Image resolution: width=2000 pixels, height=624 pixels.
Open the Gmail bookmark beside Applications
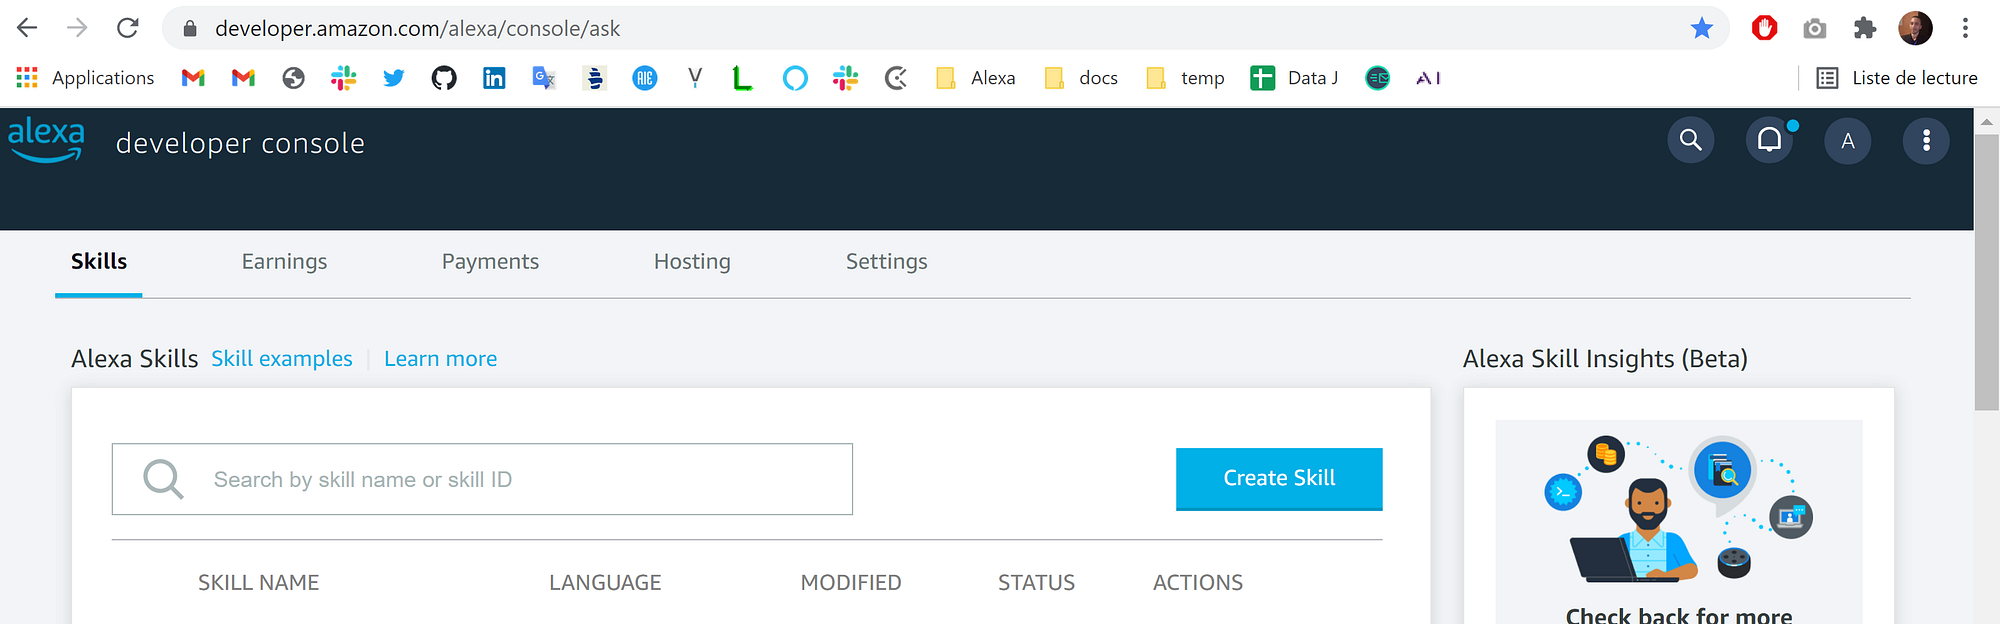193,78
